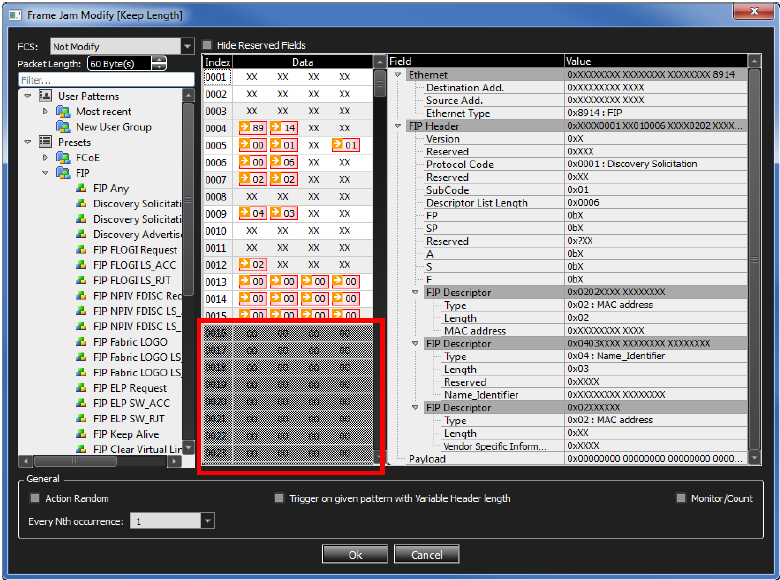
Task: Enable the Hide Reserved Fields checkbox
Action: [207, 45]
